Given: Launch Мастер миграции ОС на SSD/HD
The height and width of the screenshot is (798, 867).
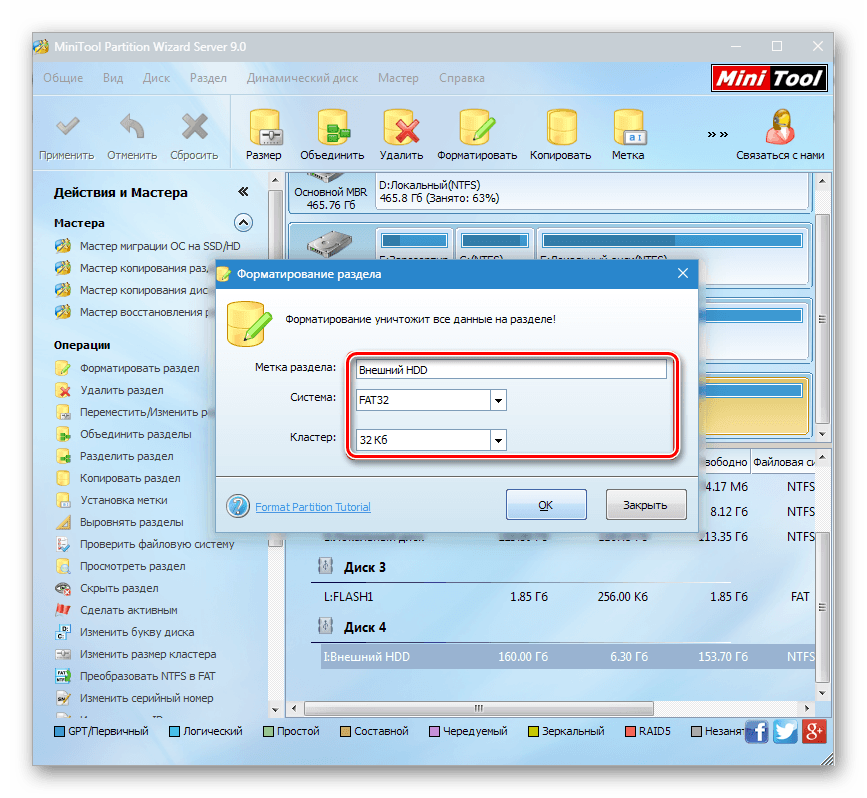Looking at the screenshot, I should coord(160,246).
